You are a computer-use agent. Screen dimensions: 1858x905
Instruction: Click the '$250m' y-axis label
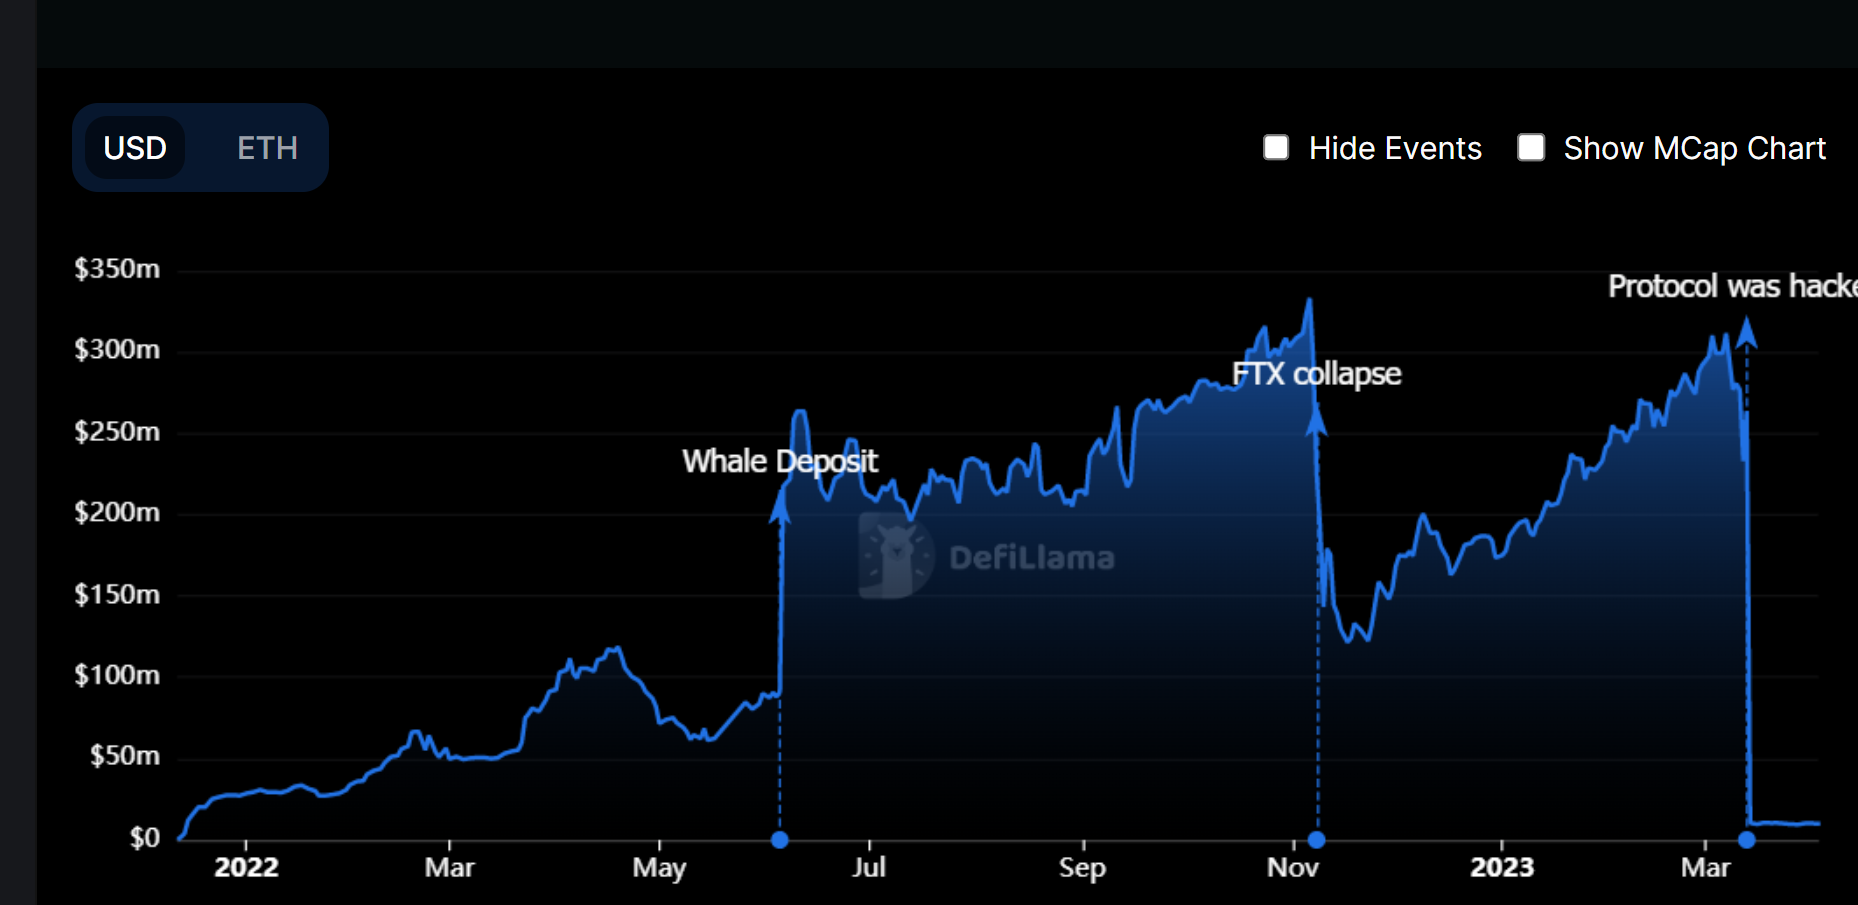(x=117, y=432)
